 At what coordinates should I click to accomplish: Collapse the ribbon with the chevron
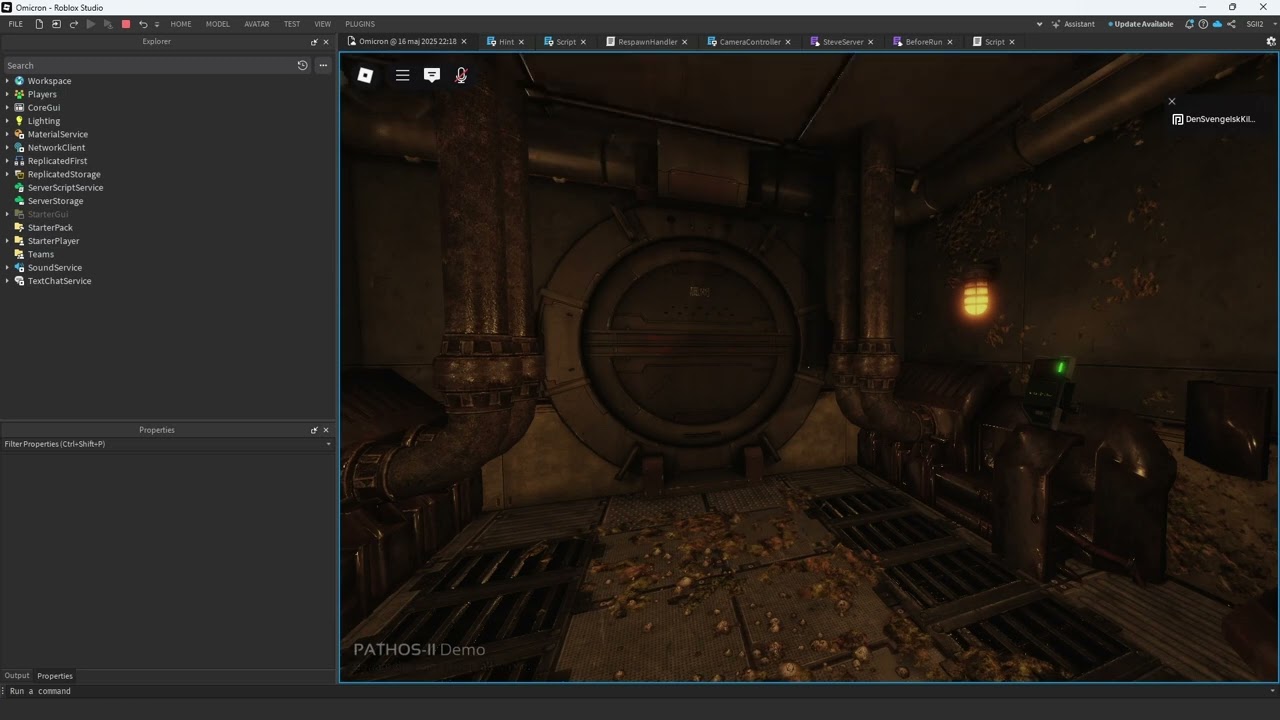1039,24
